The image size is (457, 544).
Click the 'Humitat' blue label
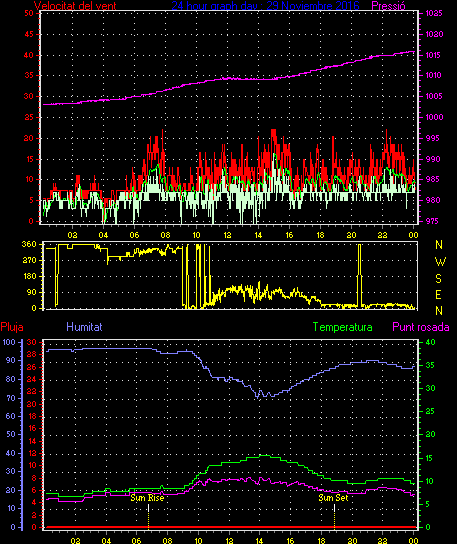(x=84, y=327)
